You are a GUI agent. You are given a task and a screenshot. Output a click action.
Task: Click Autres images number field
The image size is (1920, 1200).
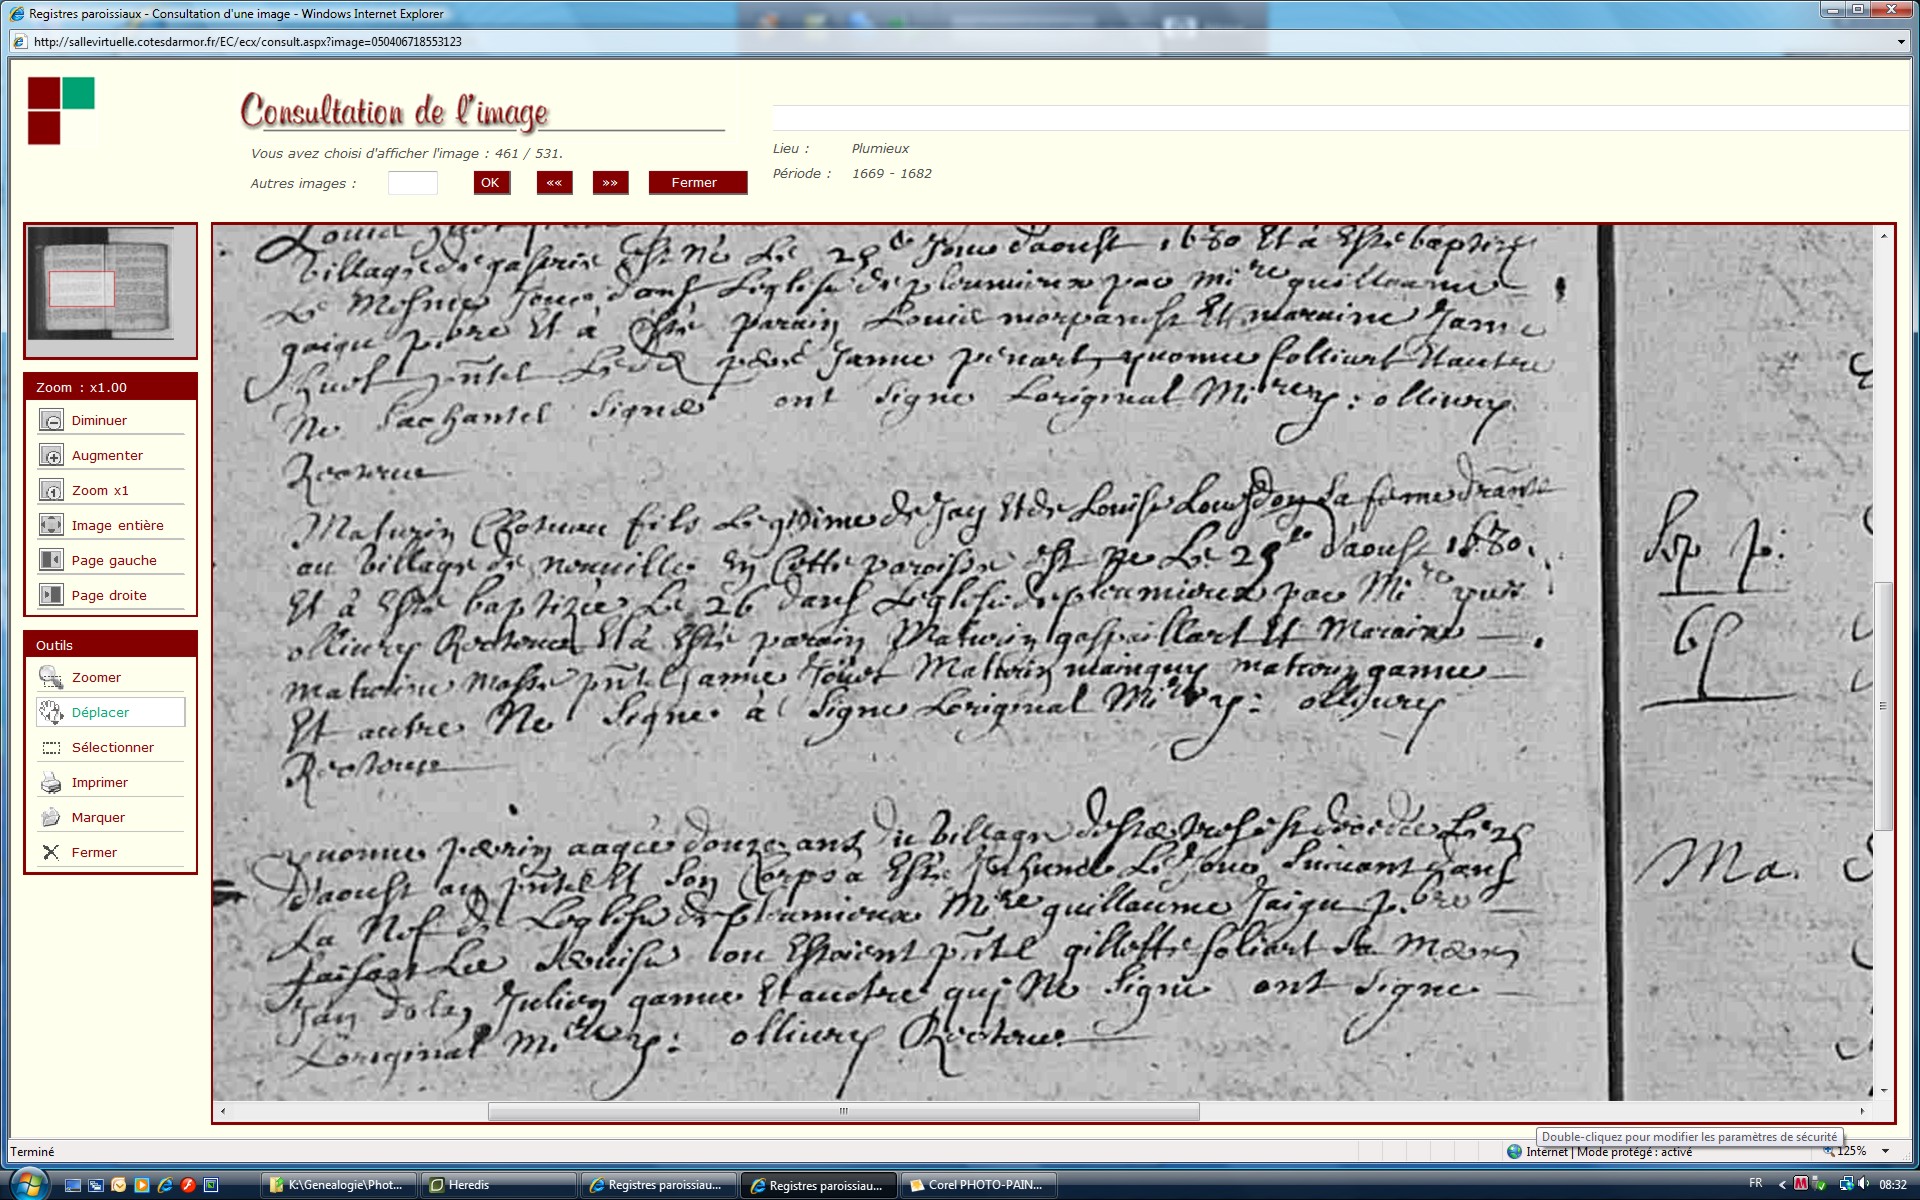413,183
